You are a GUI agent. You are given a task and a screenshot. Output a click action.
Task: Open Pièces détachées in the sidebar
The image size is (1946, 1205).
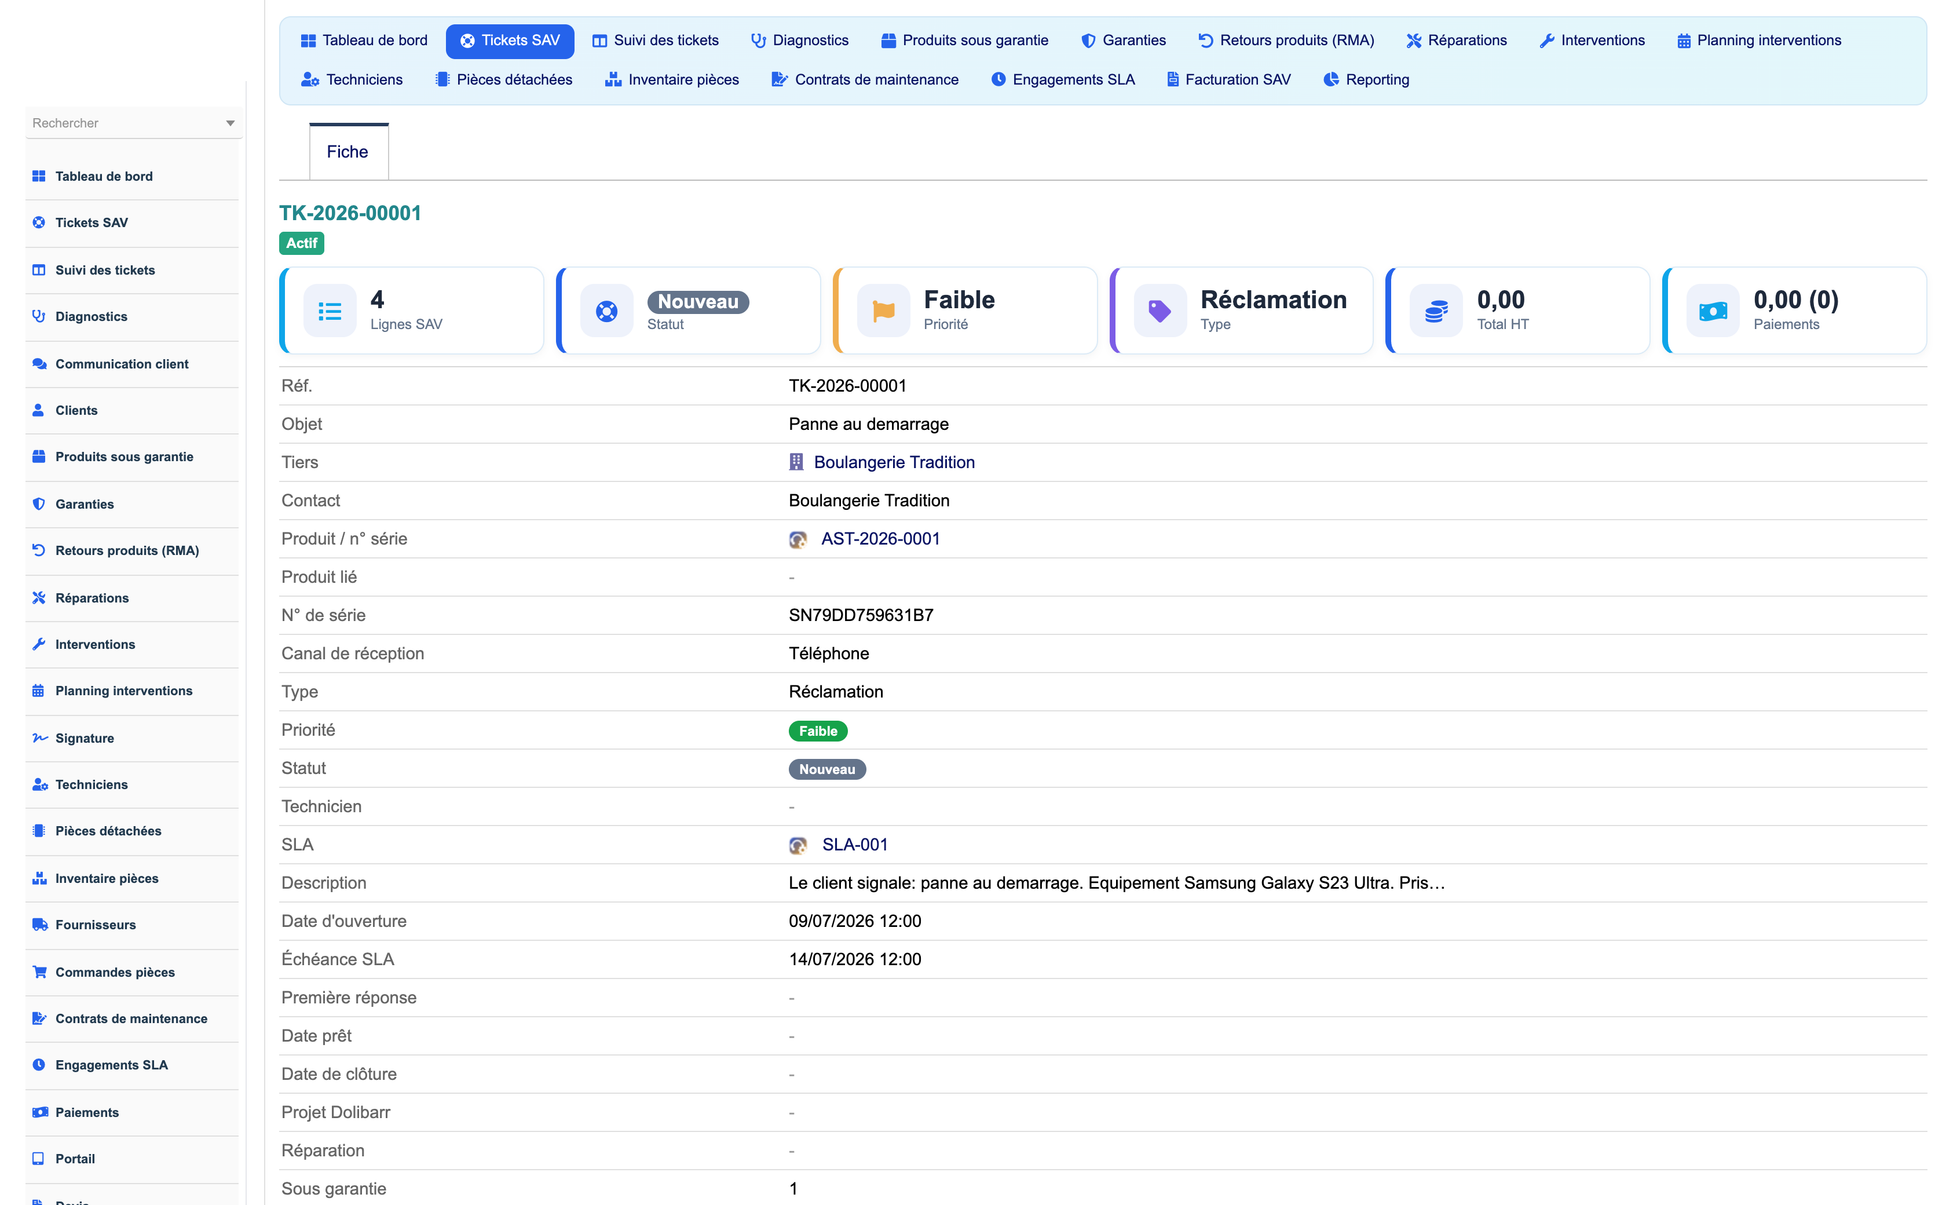108,831
